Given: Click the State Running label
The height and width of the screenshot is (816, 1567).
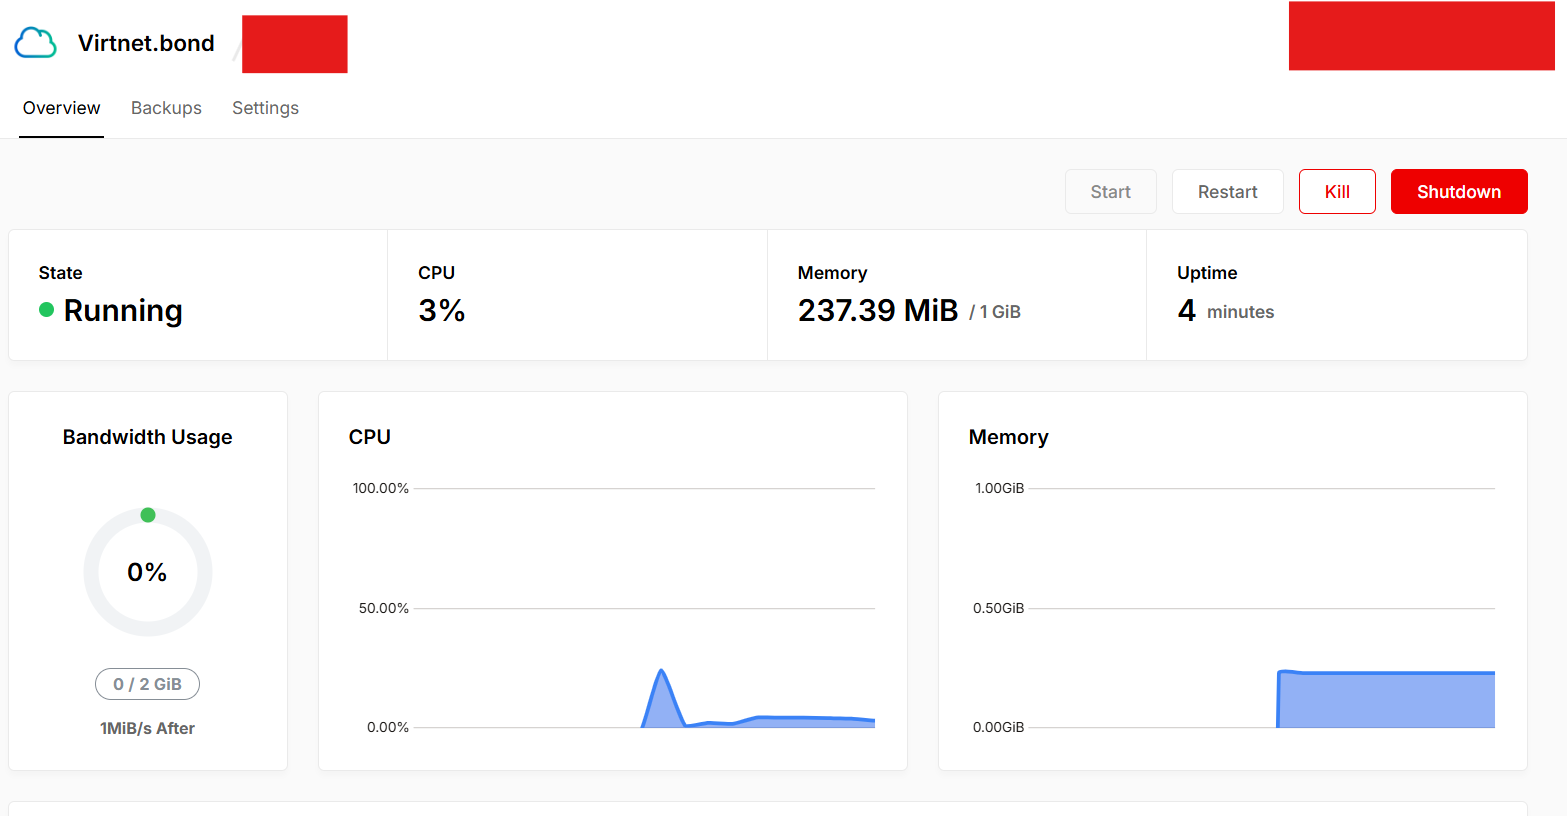Looking at the screenshot, I should [122, 311].
